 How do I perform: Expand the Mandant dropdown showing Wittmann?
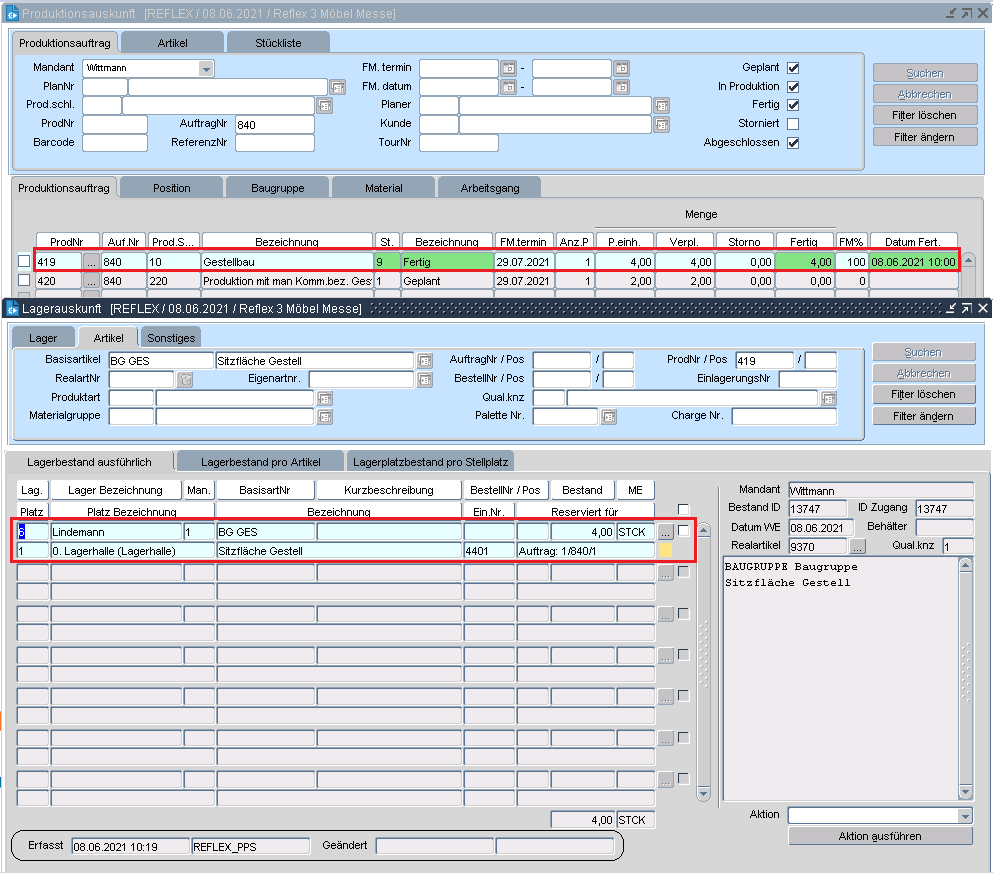[x=206, y=68]
